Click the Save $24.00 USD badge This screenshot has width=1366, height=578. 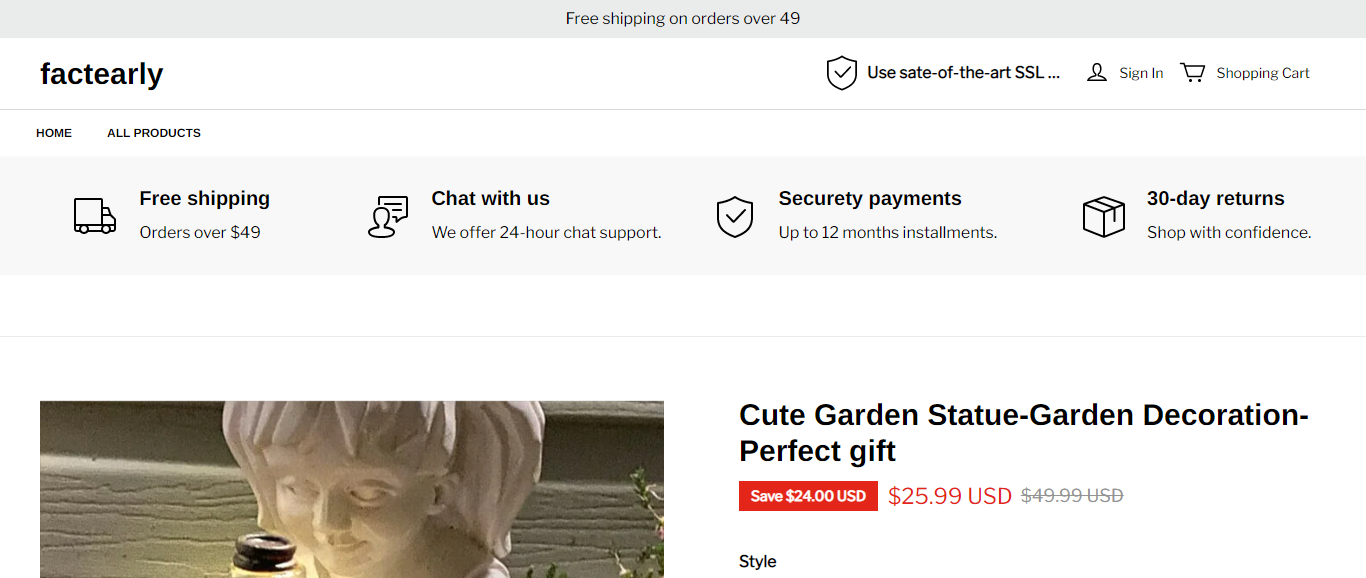[x=808, y=496]
